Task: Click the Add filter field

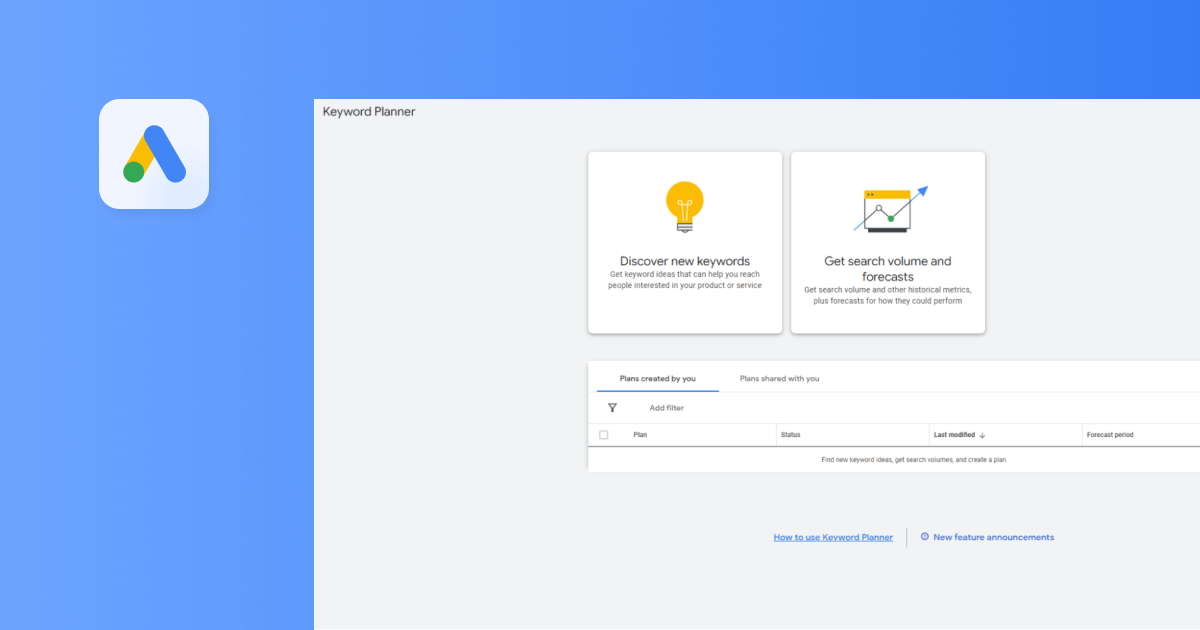Action: 667,408
